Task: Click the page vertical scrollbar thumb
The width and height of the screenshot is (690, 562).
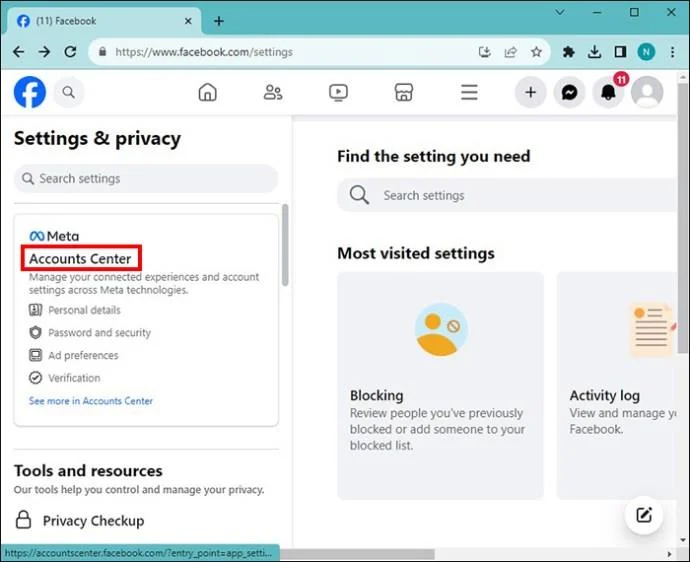Action: tap(683, 218)
